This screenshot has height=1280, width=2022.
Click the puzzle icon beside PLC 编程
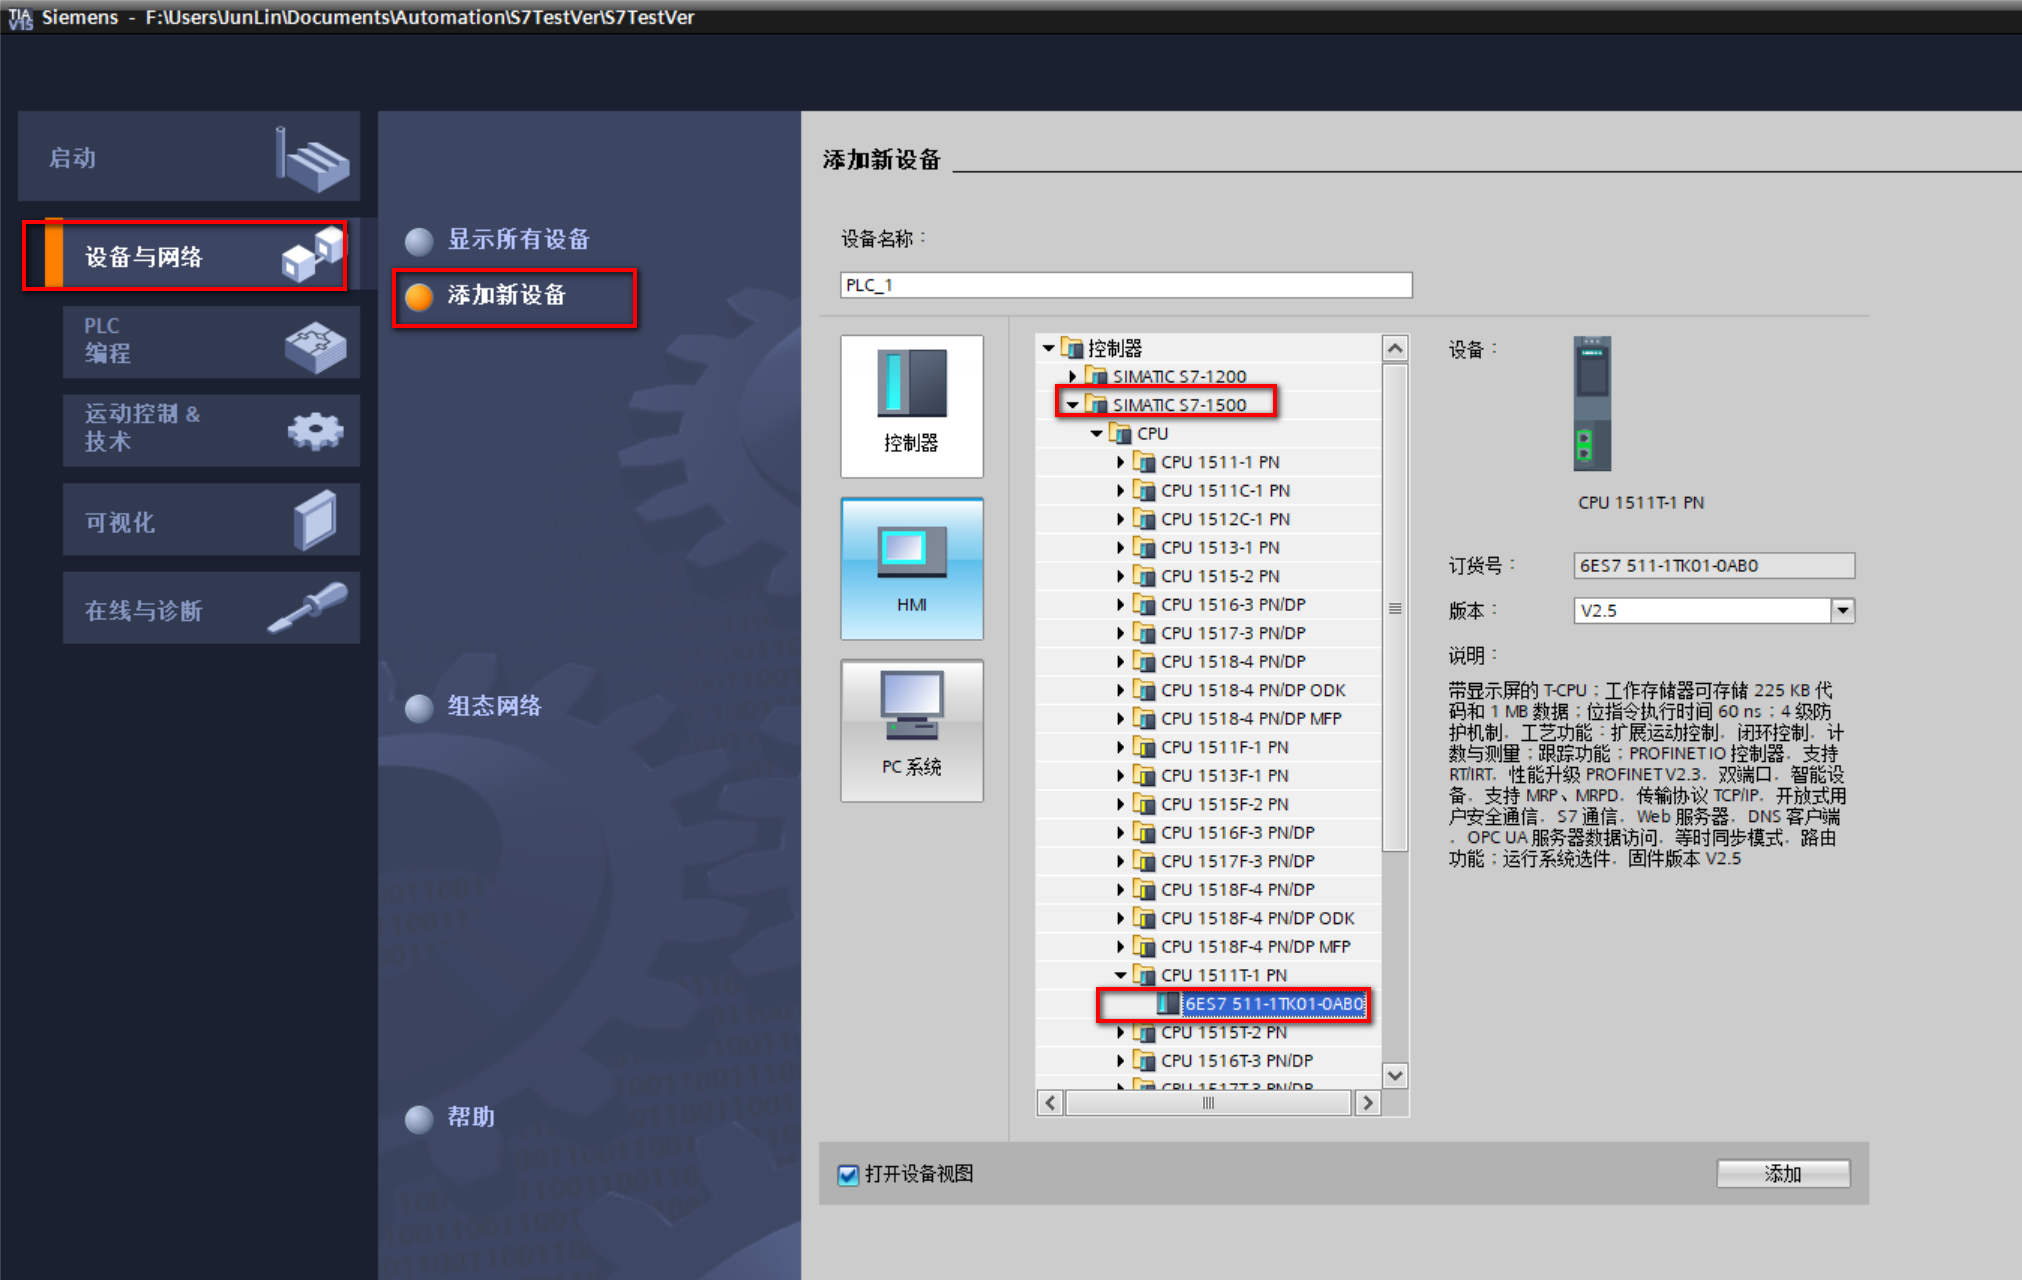coord(315,347)
